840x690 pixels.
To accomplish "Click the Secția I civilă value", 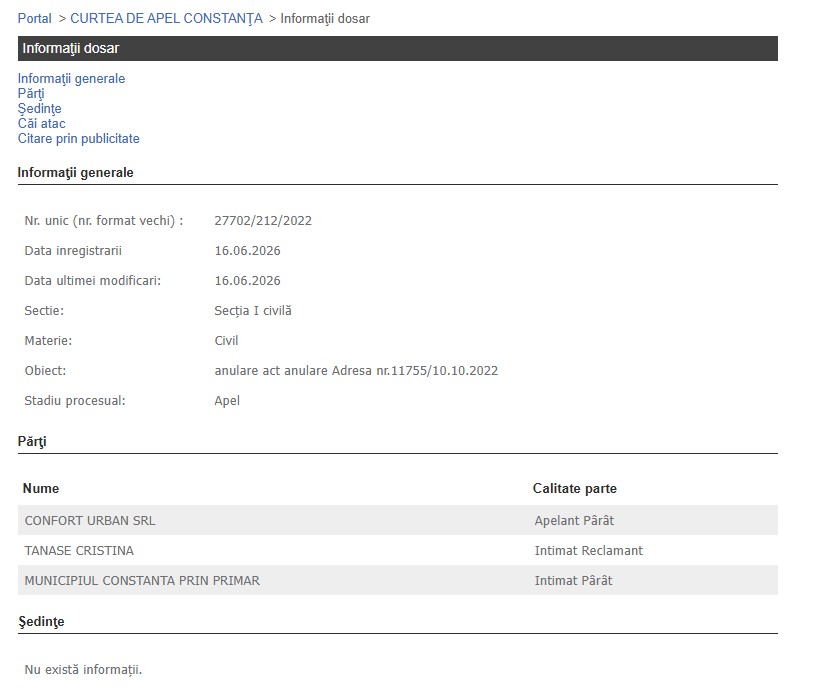I will click(253, 311).
